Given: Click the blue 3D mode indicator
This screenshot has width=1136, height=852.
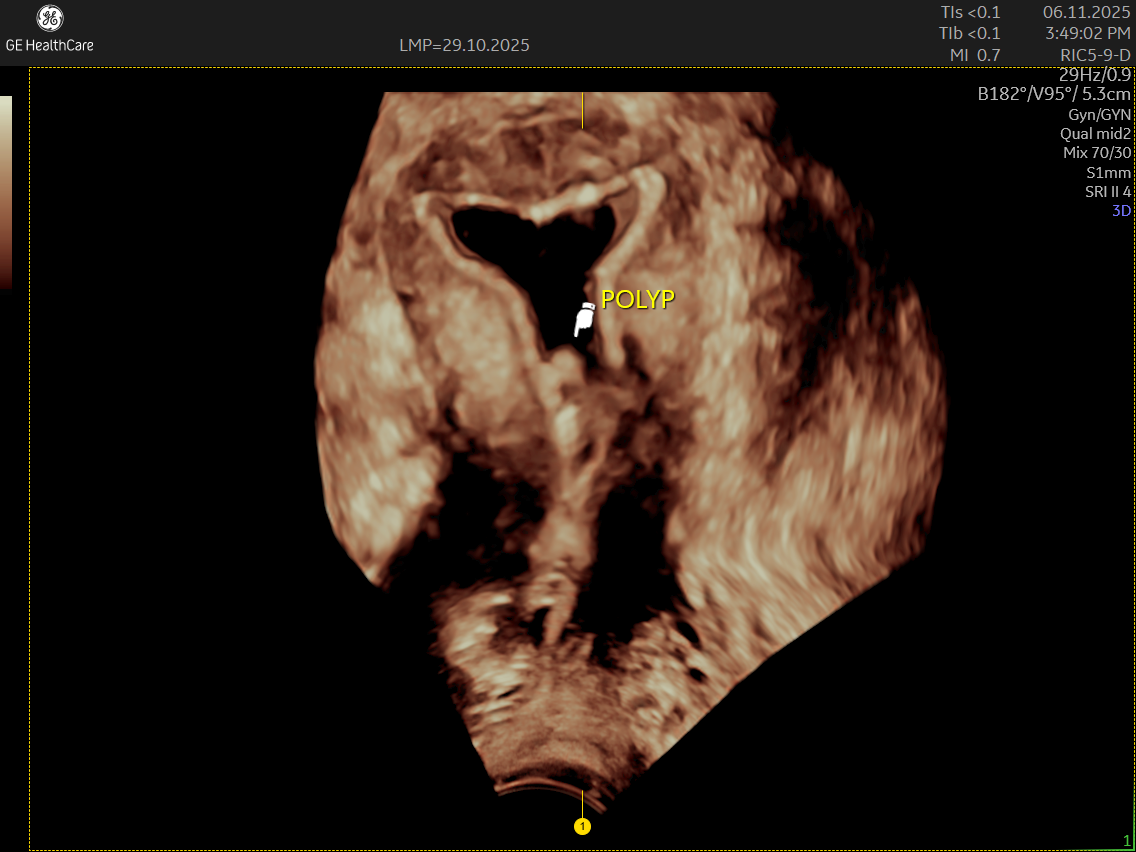Looking at the screenshot, I should pos(1121,211).
